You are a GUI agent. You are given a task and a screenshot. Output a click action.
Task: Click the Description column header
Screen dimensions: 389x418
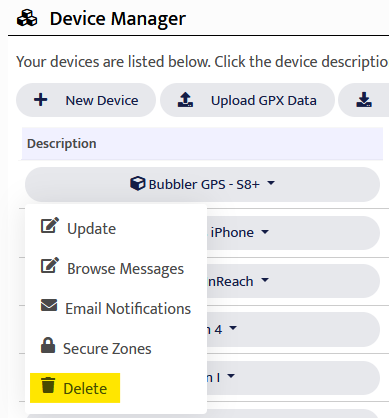click(62, 144)
